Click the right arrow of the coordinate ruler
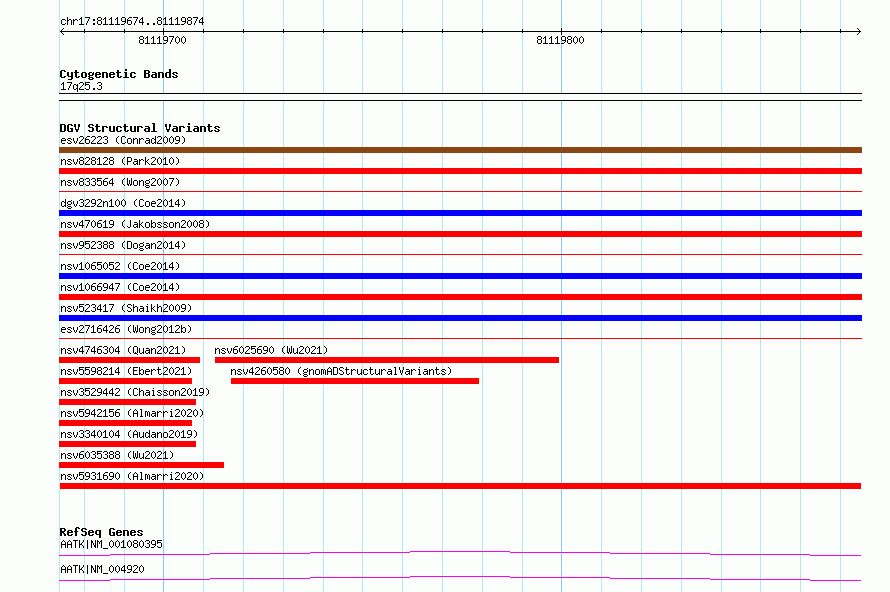The width and height of the screenshot is (890, 592). point(859,32)
